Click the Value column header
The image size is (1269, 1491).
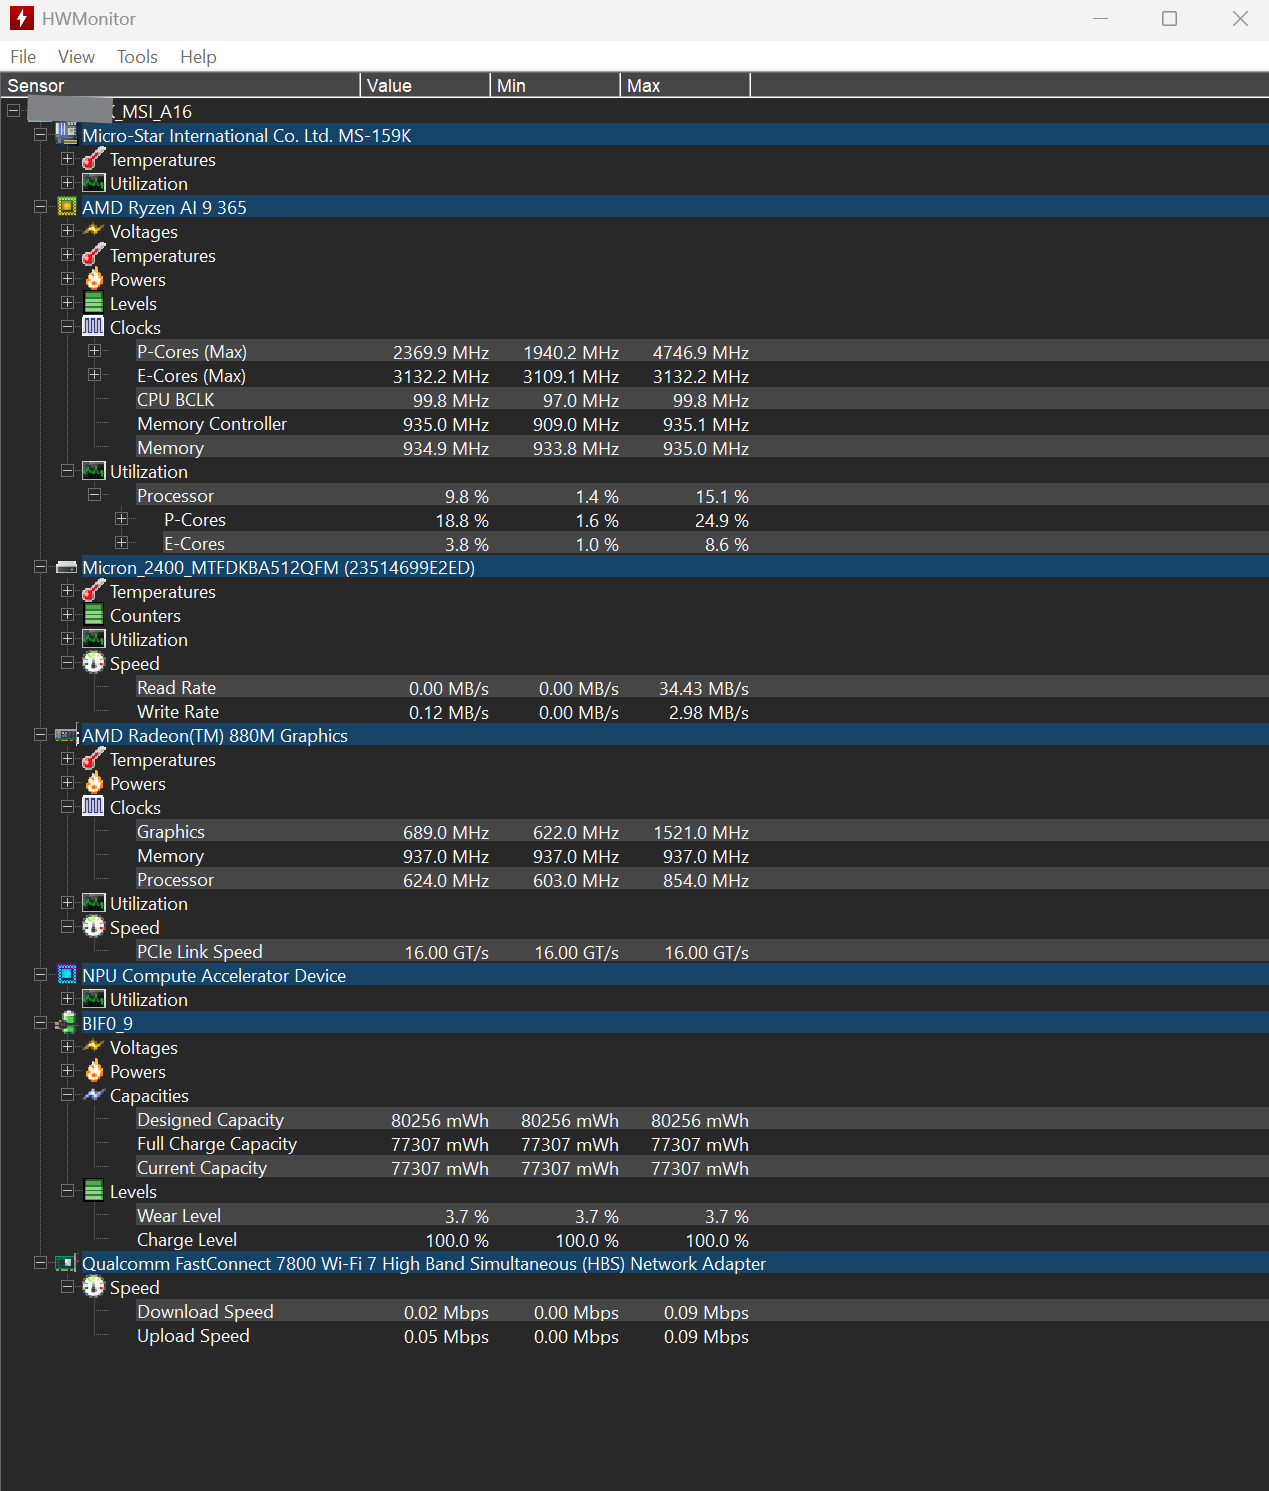pos(425,85)
